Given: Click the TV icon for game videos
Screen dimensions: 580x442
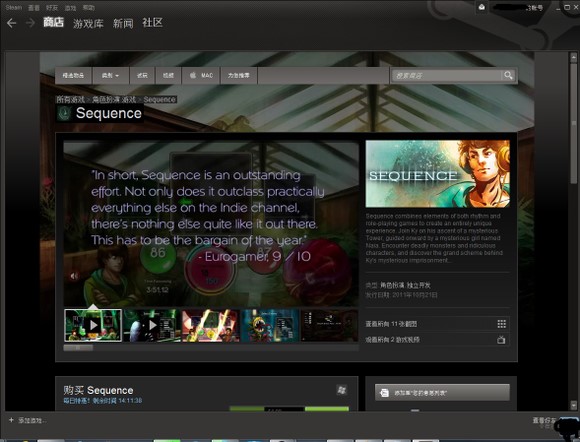Looking at the screenshot, I should pyautogui.click(x=501, y=340).
